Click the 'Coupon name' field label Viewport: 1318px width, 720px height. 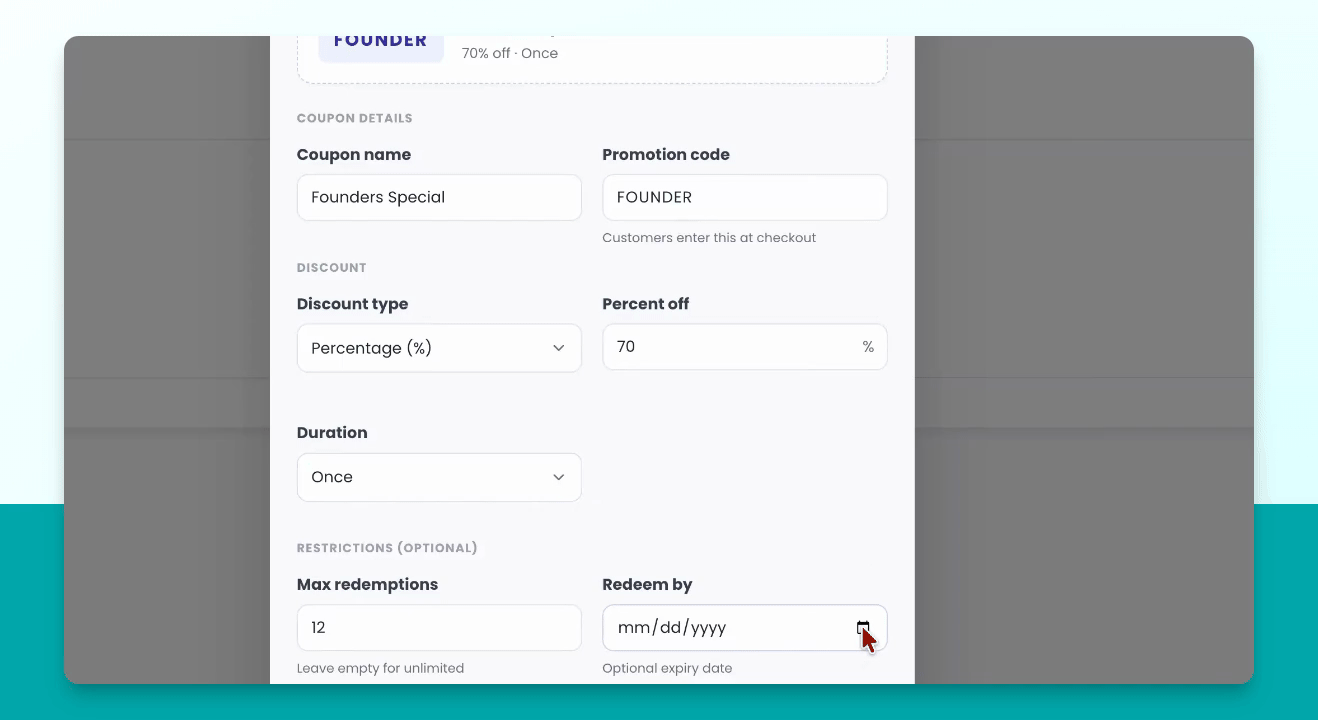(x=354, y=155)
